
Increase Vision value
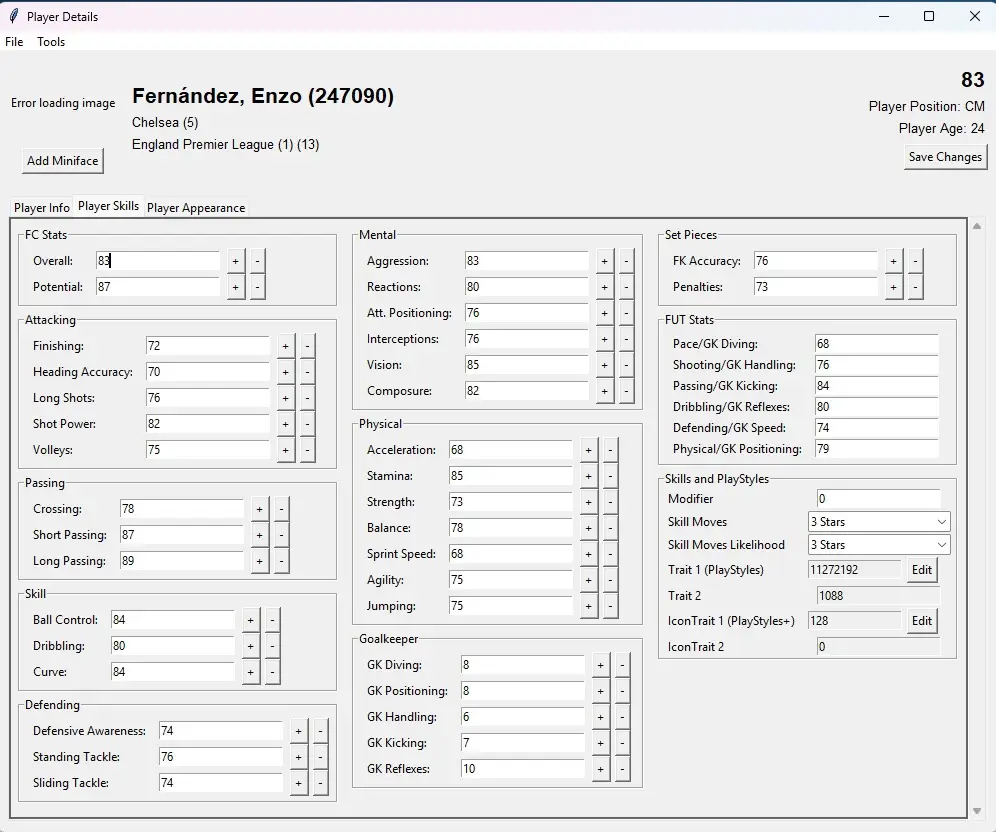point(604,365)
